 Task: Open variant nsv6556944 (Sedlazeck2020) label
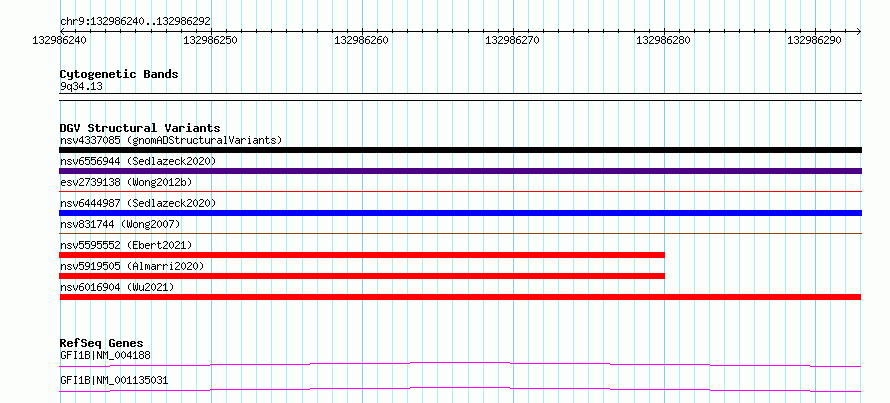(x=138, y=161)
